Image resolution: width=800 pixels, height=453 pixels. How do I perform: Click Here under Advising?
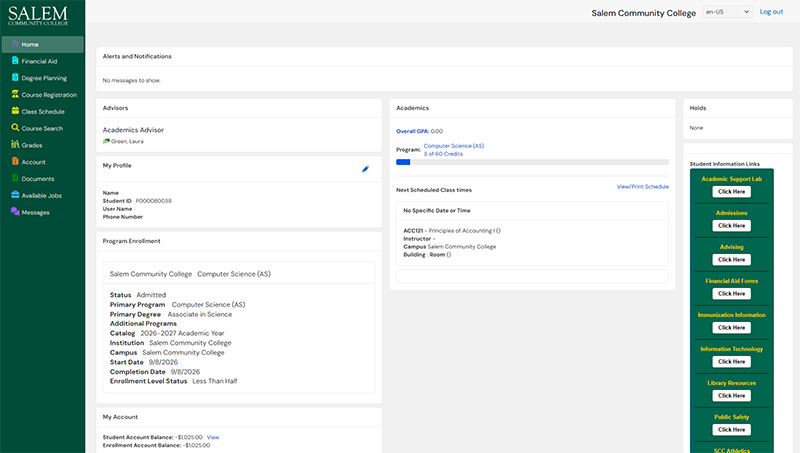pos(731,260)
